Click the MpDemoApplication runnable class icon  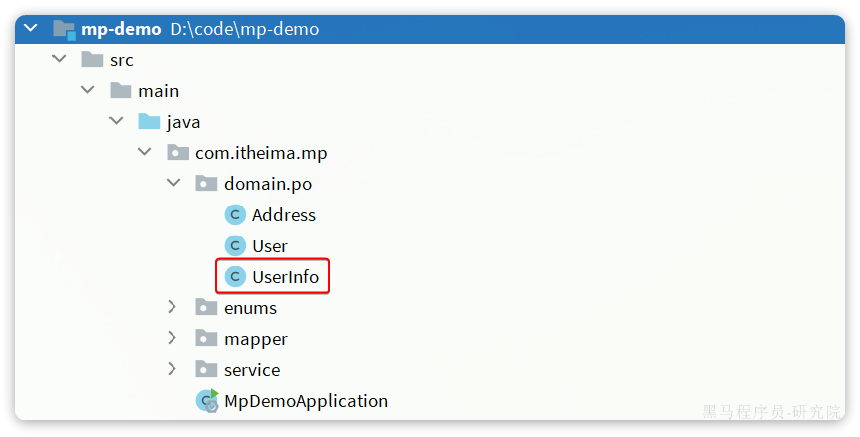[208, 401]
